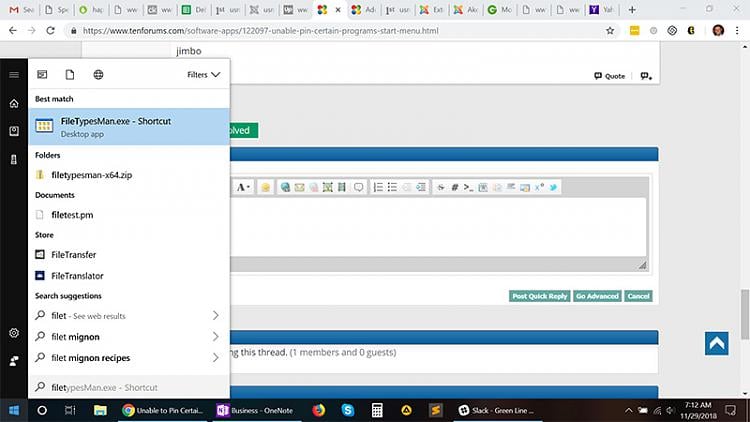
Task: Open Feedback icon in search sidebar
Action: click(x=14, y=361)
